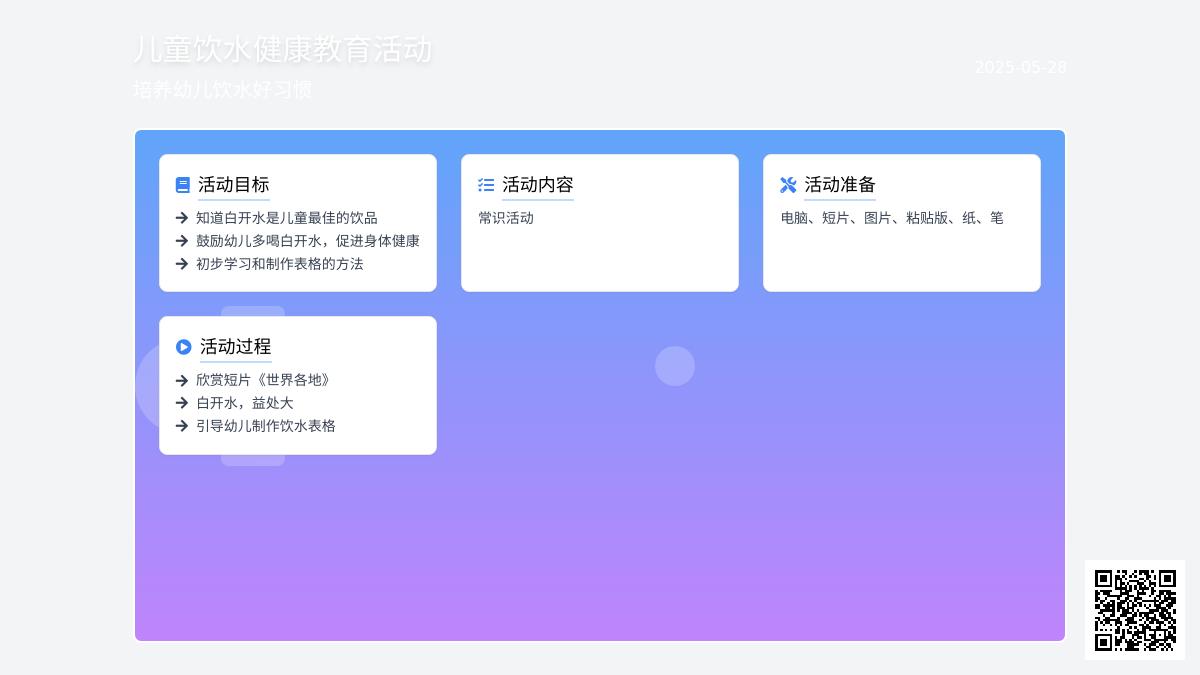The height and width of the screenshot is (675, 1200).
Task: Click the materials list 电脑、短片、图片、粘贴版、纸、笔
Action: [x=892, y=218]
